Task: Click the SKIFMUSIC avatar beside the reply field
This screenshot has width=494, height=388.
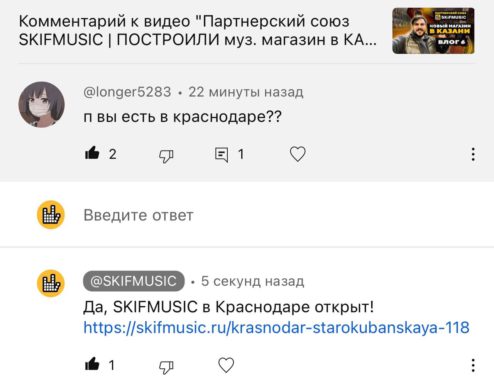Action: [51, 214]
